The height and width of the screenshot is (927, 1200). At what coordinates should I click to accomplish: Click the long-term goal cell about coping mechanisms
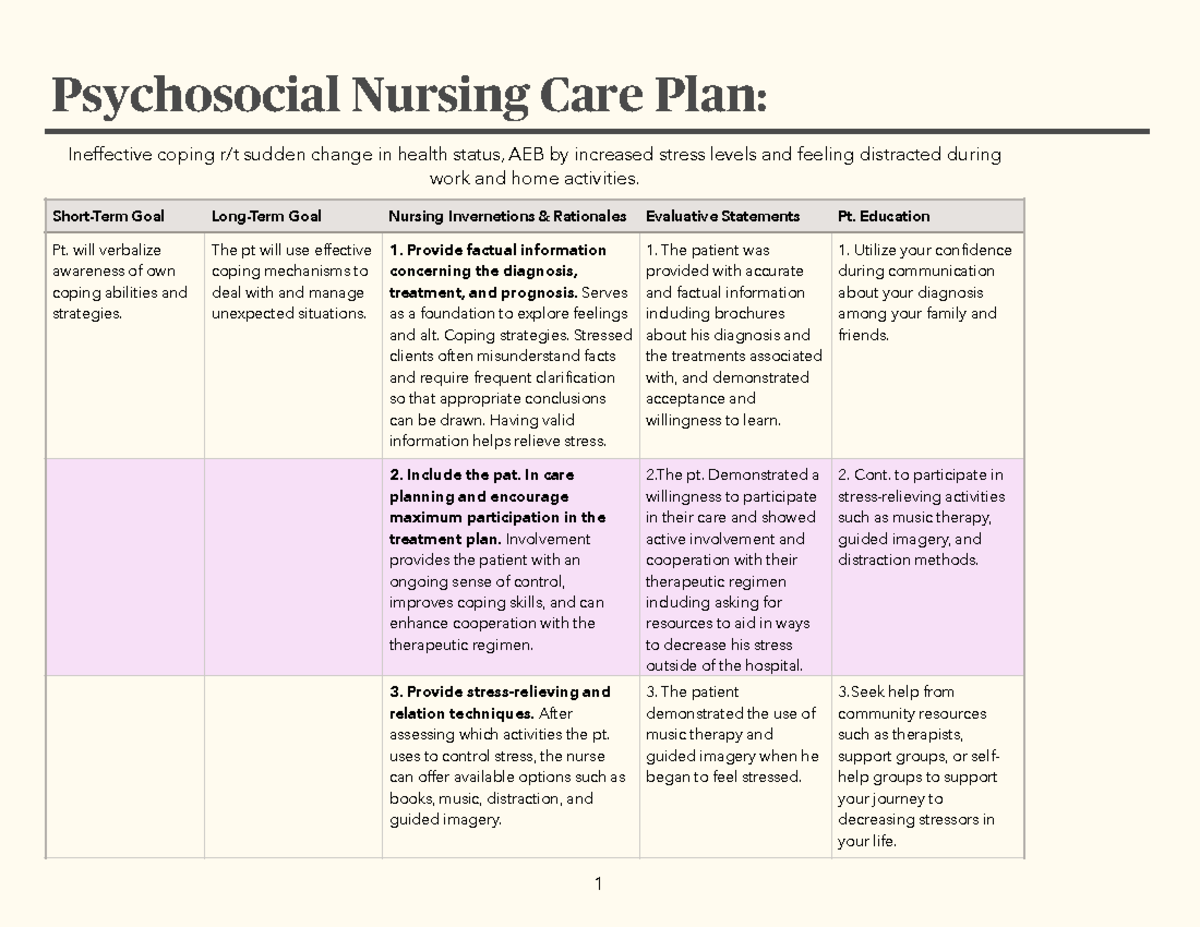(x=290, y=281)
